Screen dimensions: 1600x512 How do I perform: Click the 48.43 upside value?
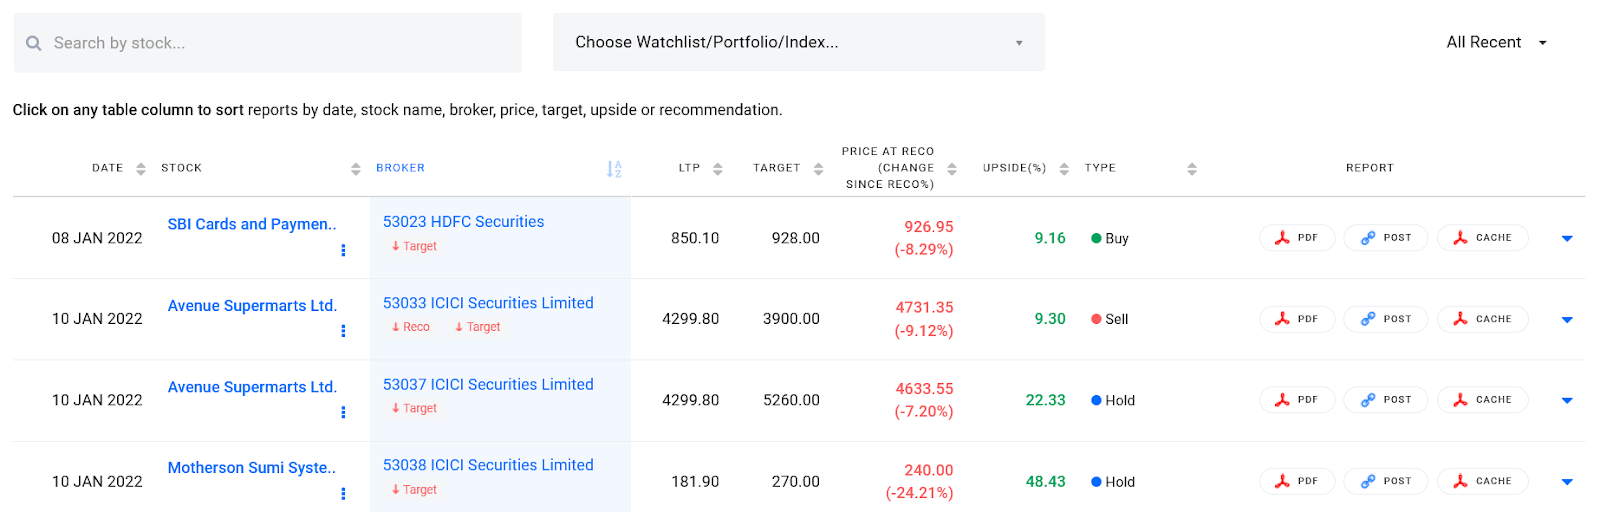[x=1046, y=482]
